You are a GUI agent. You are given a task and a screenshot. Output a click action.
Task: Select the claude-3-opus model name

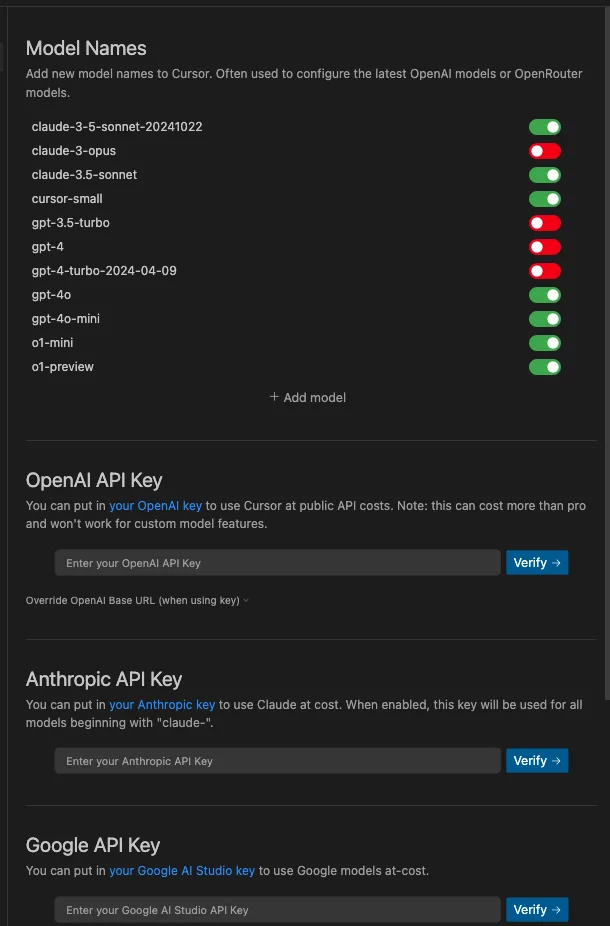[74, 151]
